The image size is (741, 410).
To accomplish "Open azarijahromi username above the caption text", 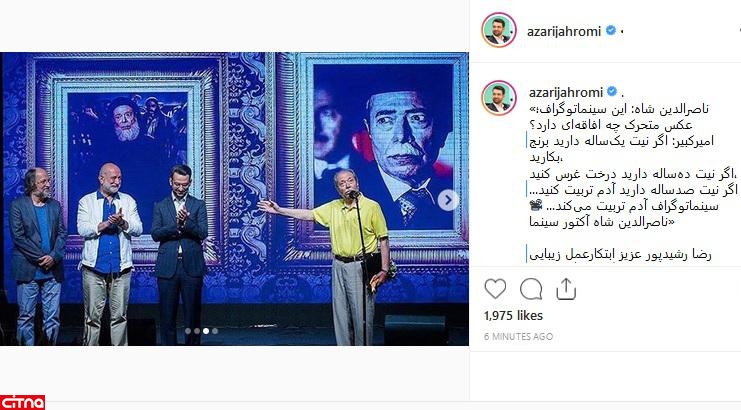I will [x=565, y=92].
